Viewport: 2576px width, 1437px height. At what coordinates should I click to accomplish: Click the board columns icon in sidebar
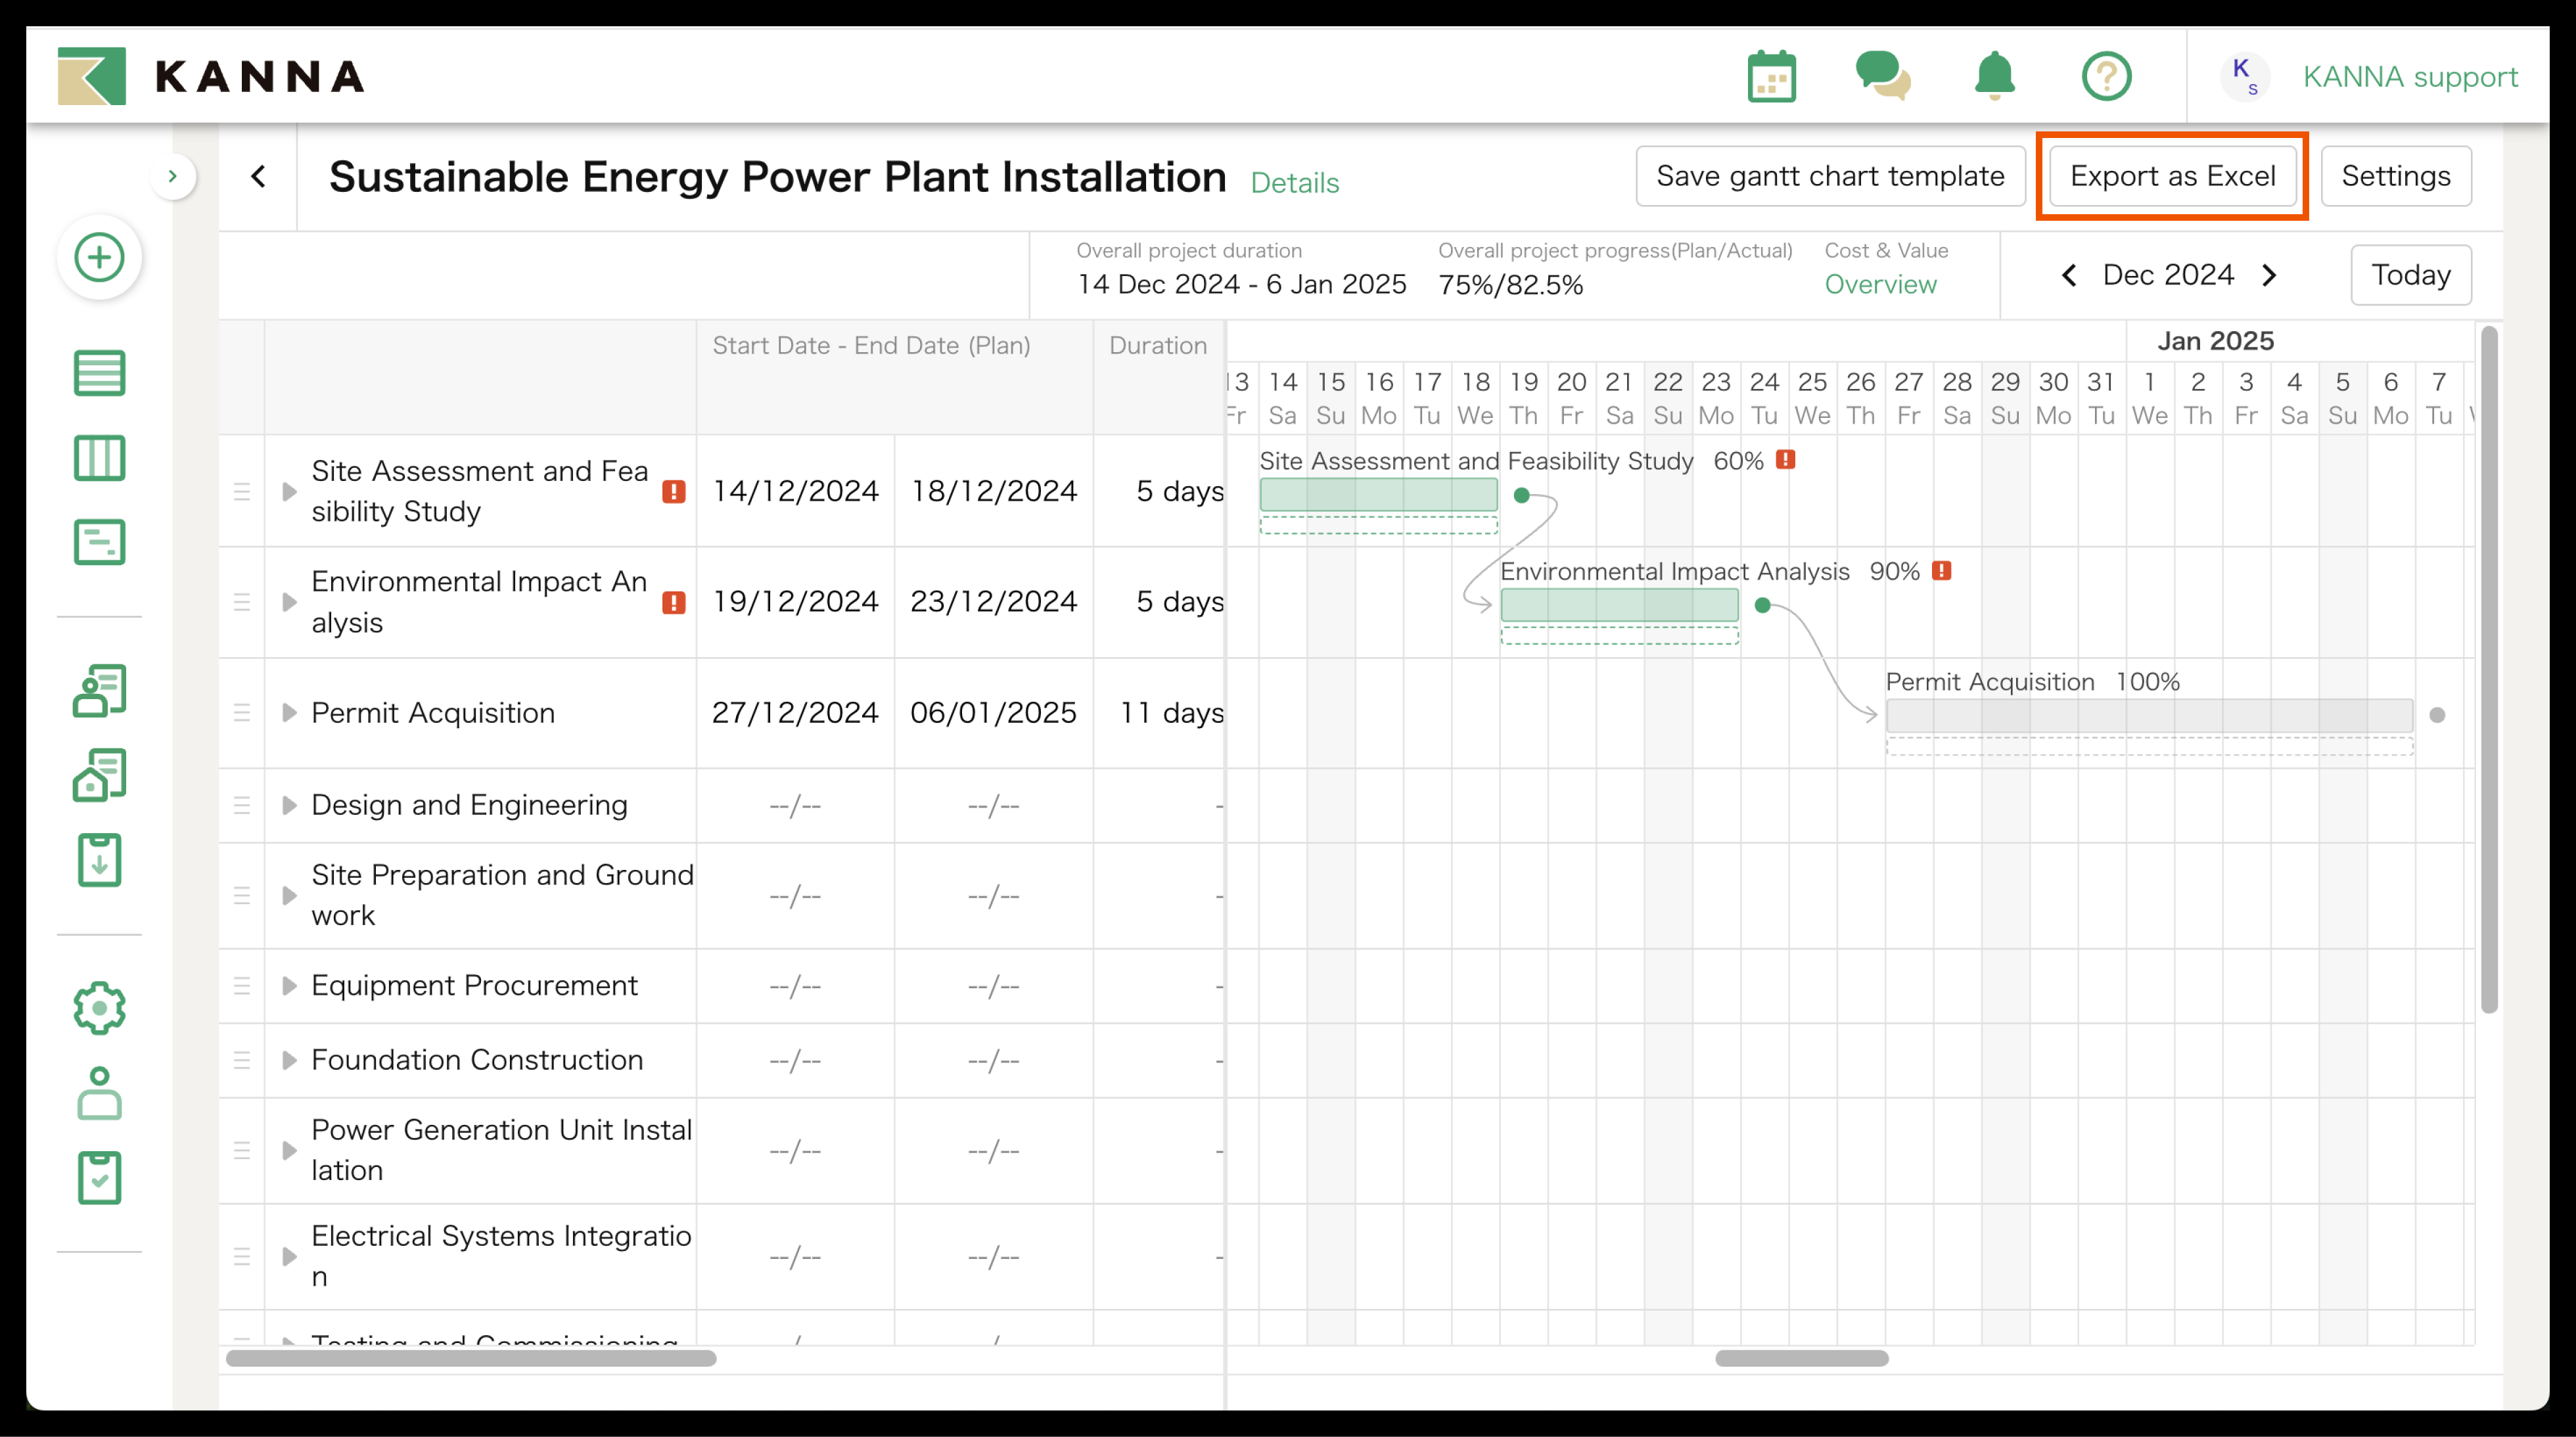[99, 458]
